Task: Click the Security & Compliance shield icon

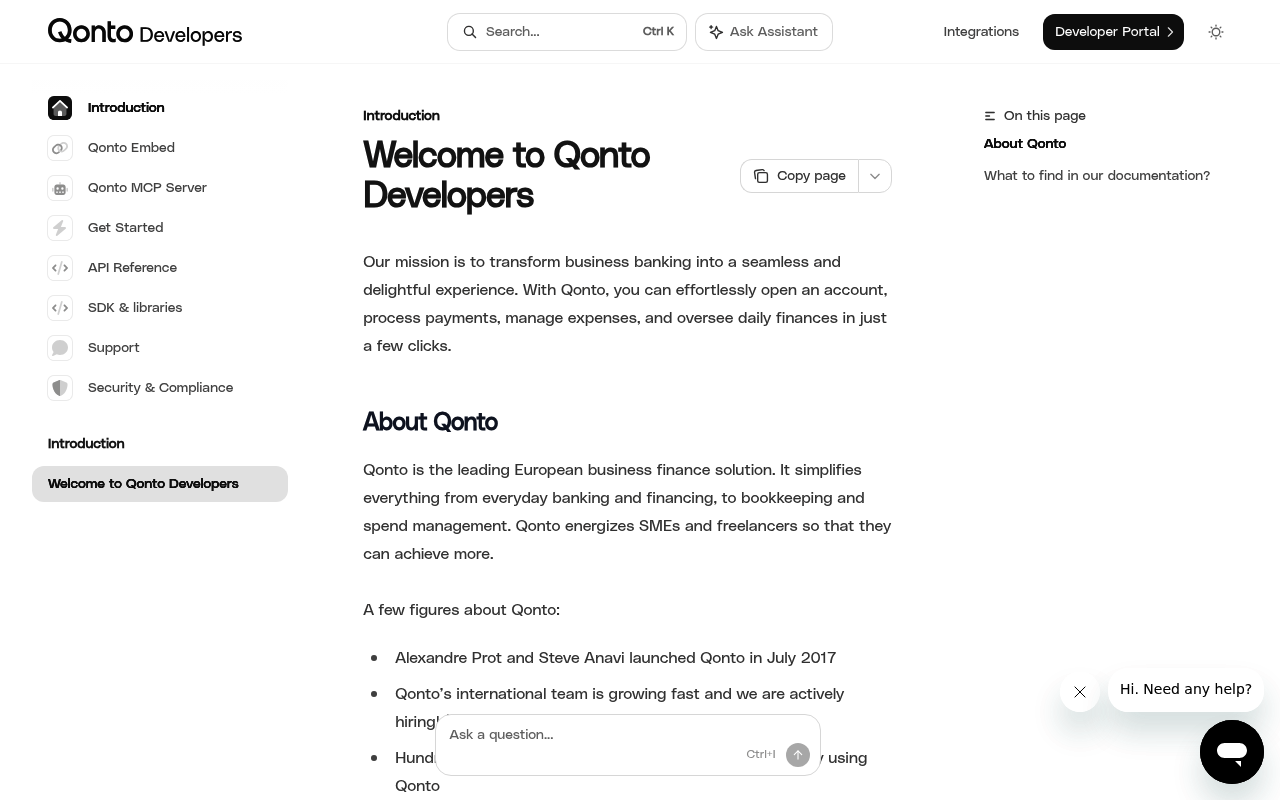Action: [60, 388]
